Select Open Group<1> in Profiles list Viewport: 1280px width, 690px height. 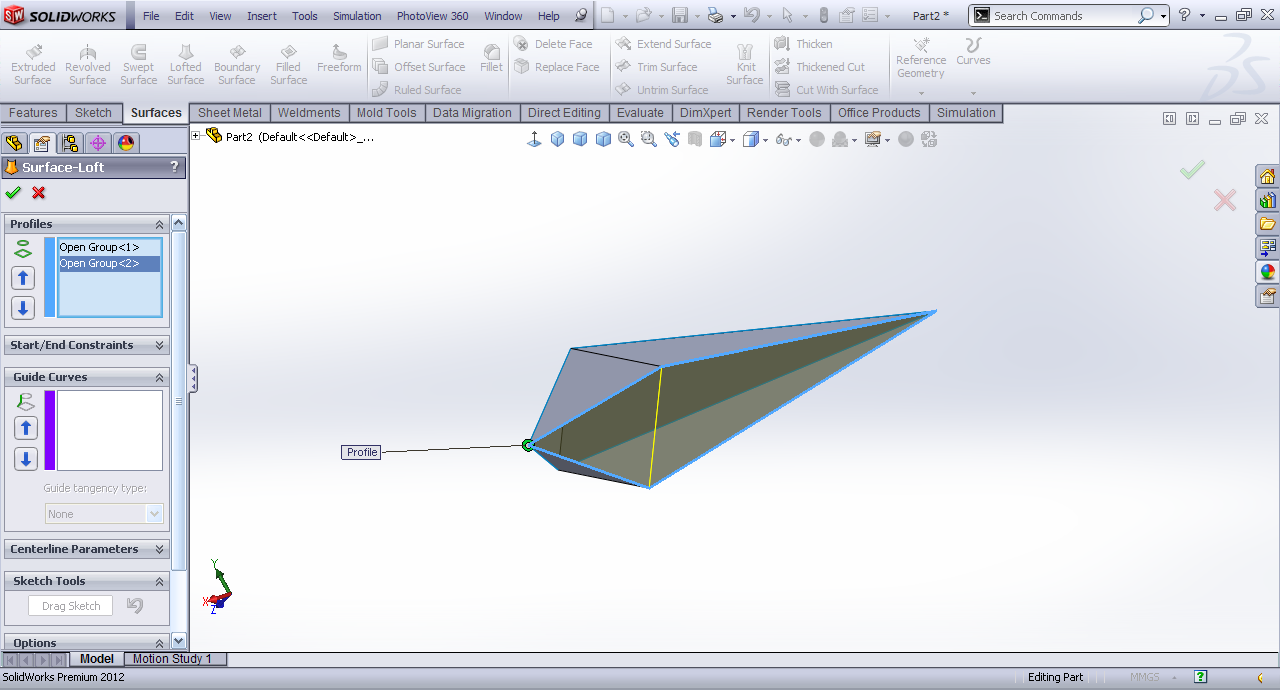[x=99, y=247]
